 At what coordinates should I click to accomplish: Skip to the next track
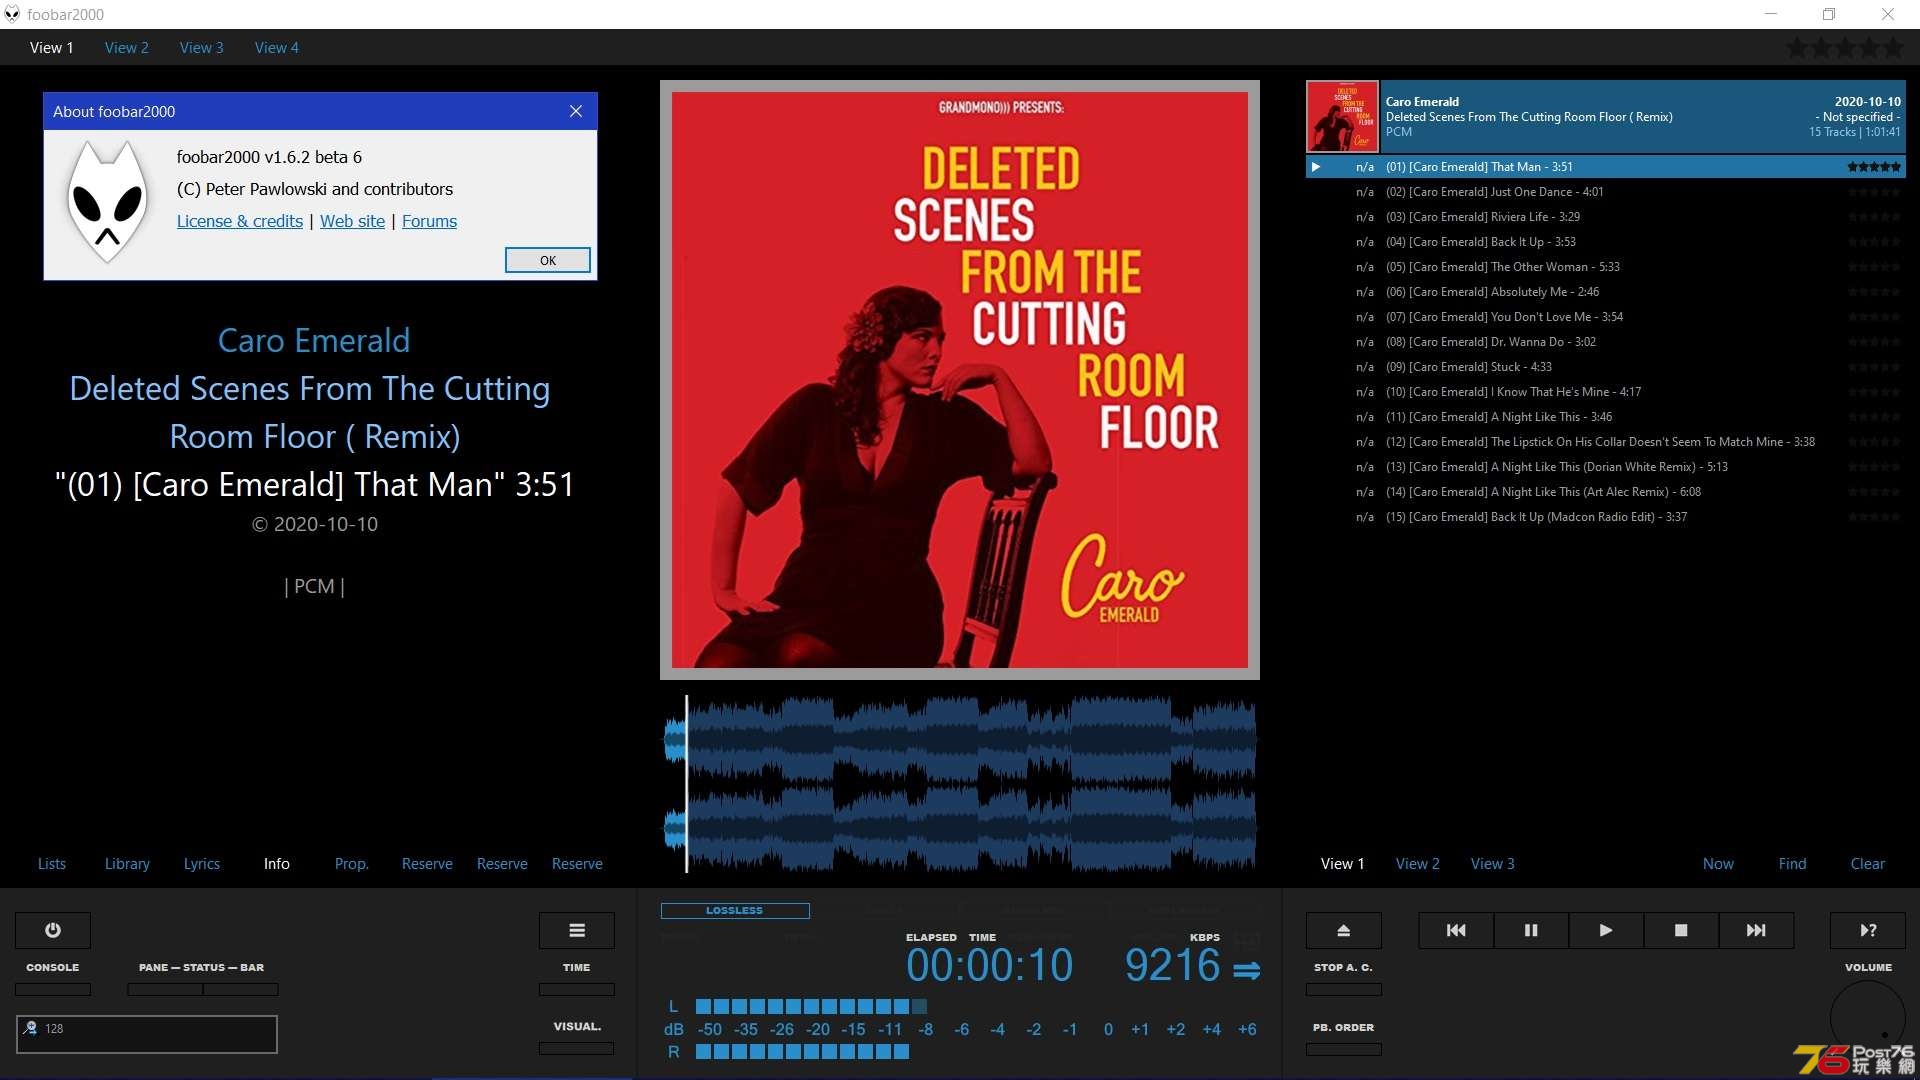1756,930
